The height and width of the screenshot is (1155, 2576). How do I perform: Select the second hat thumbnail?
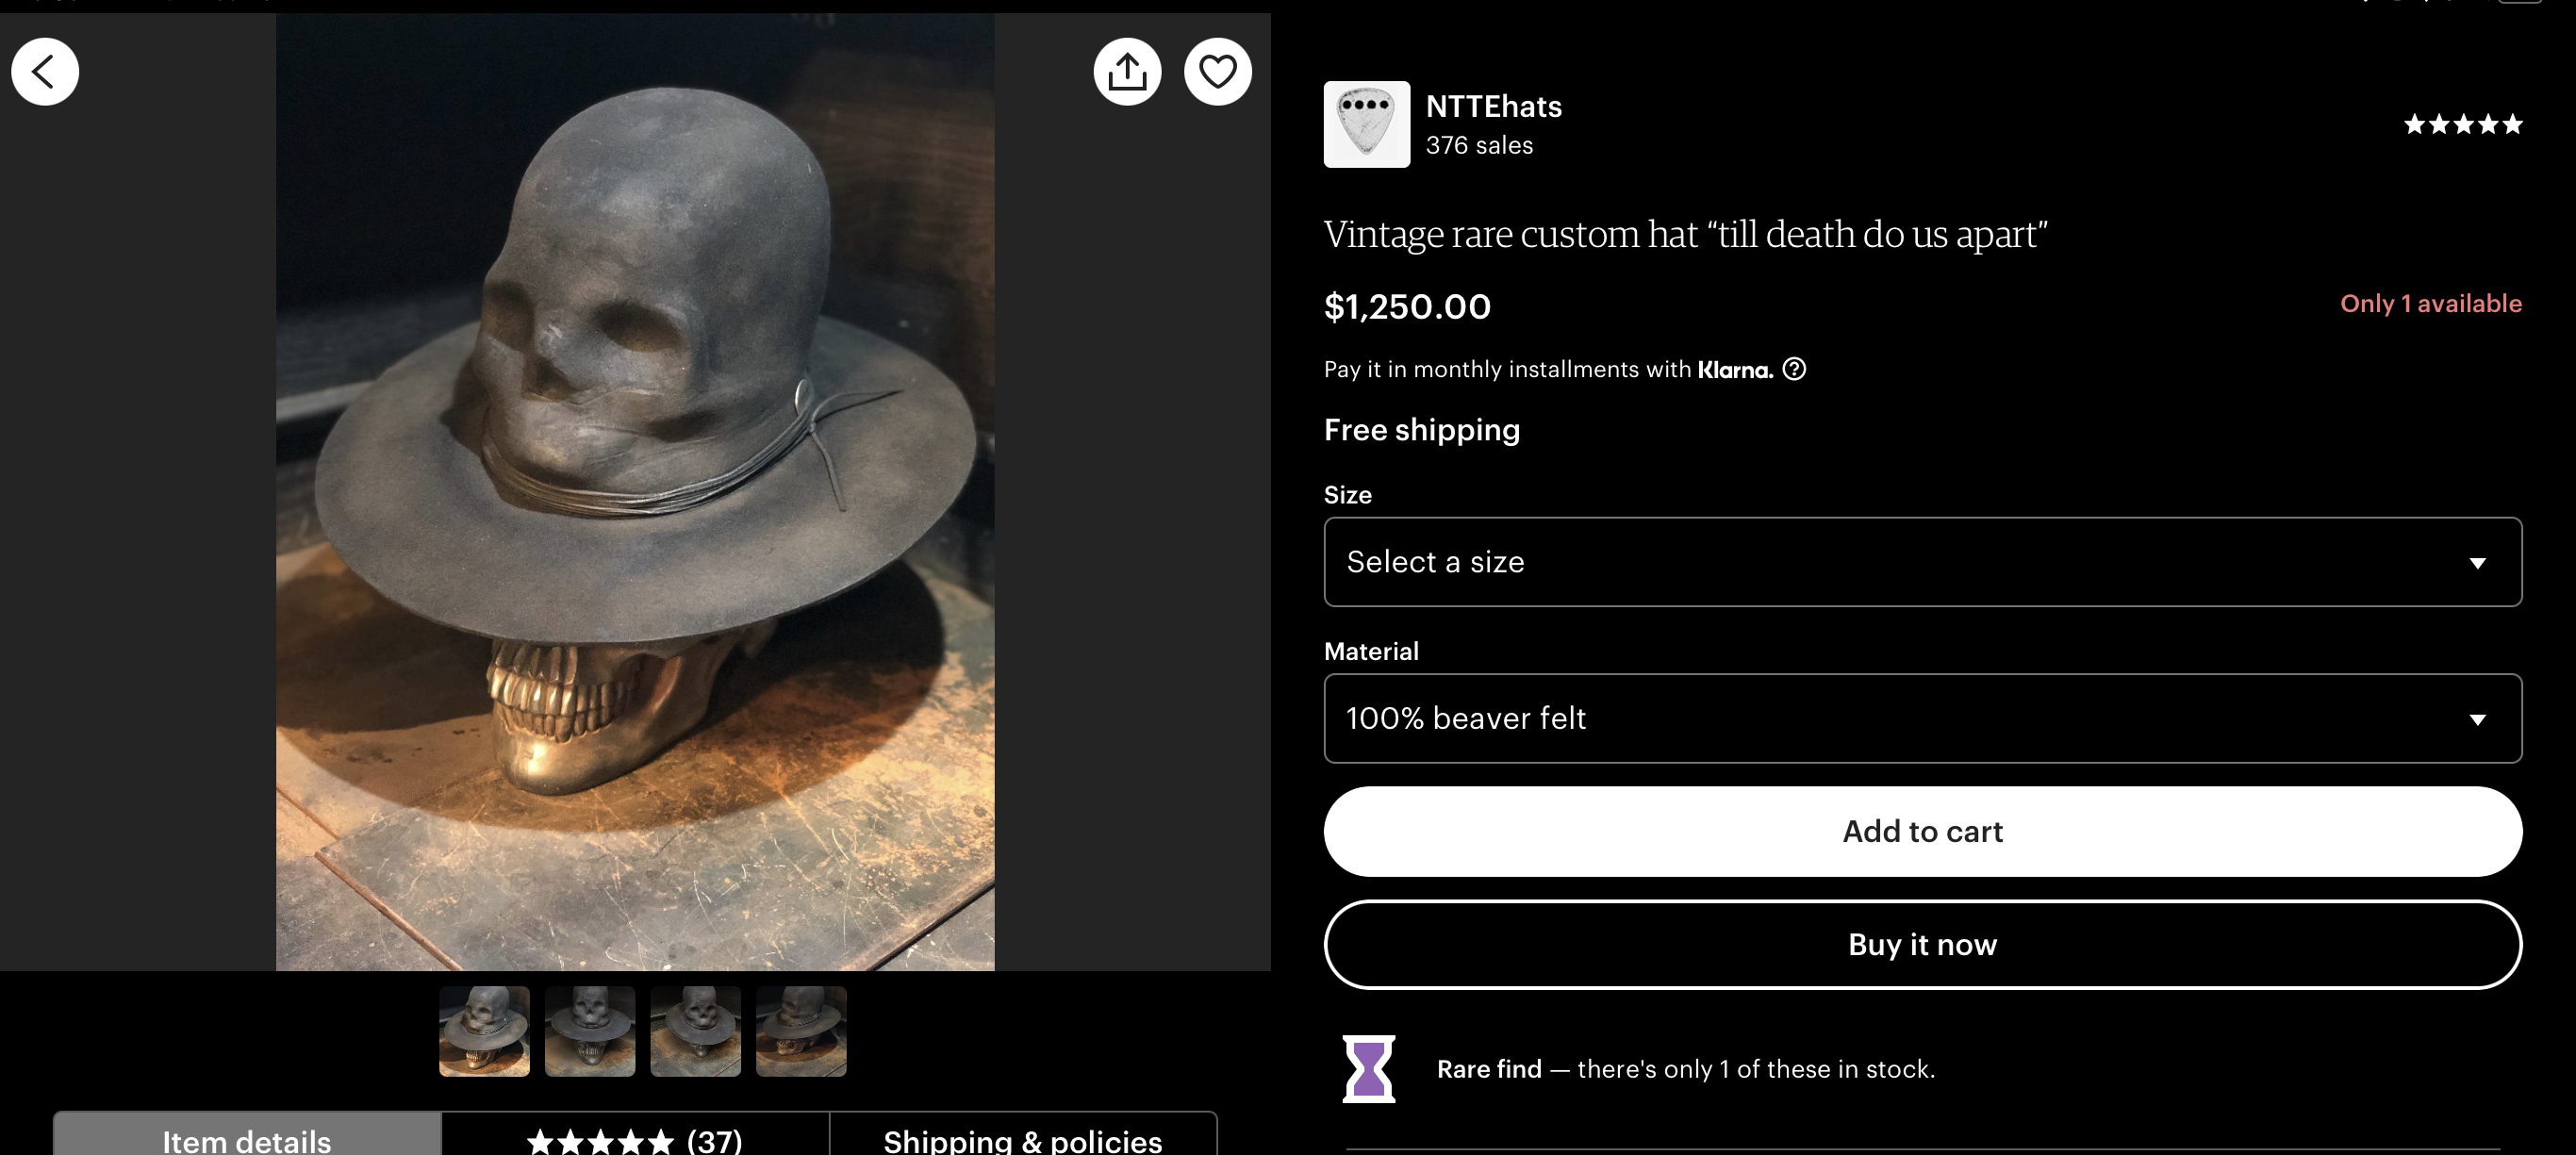[x=590, y=1031]
